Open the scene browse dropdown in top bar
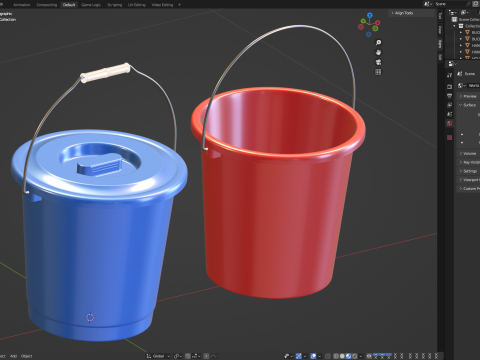The height and width of the screenshot is (360, 480). tap(428, 4)
